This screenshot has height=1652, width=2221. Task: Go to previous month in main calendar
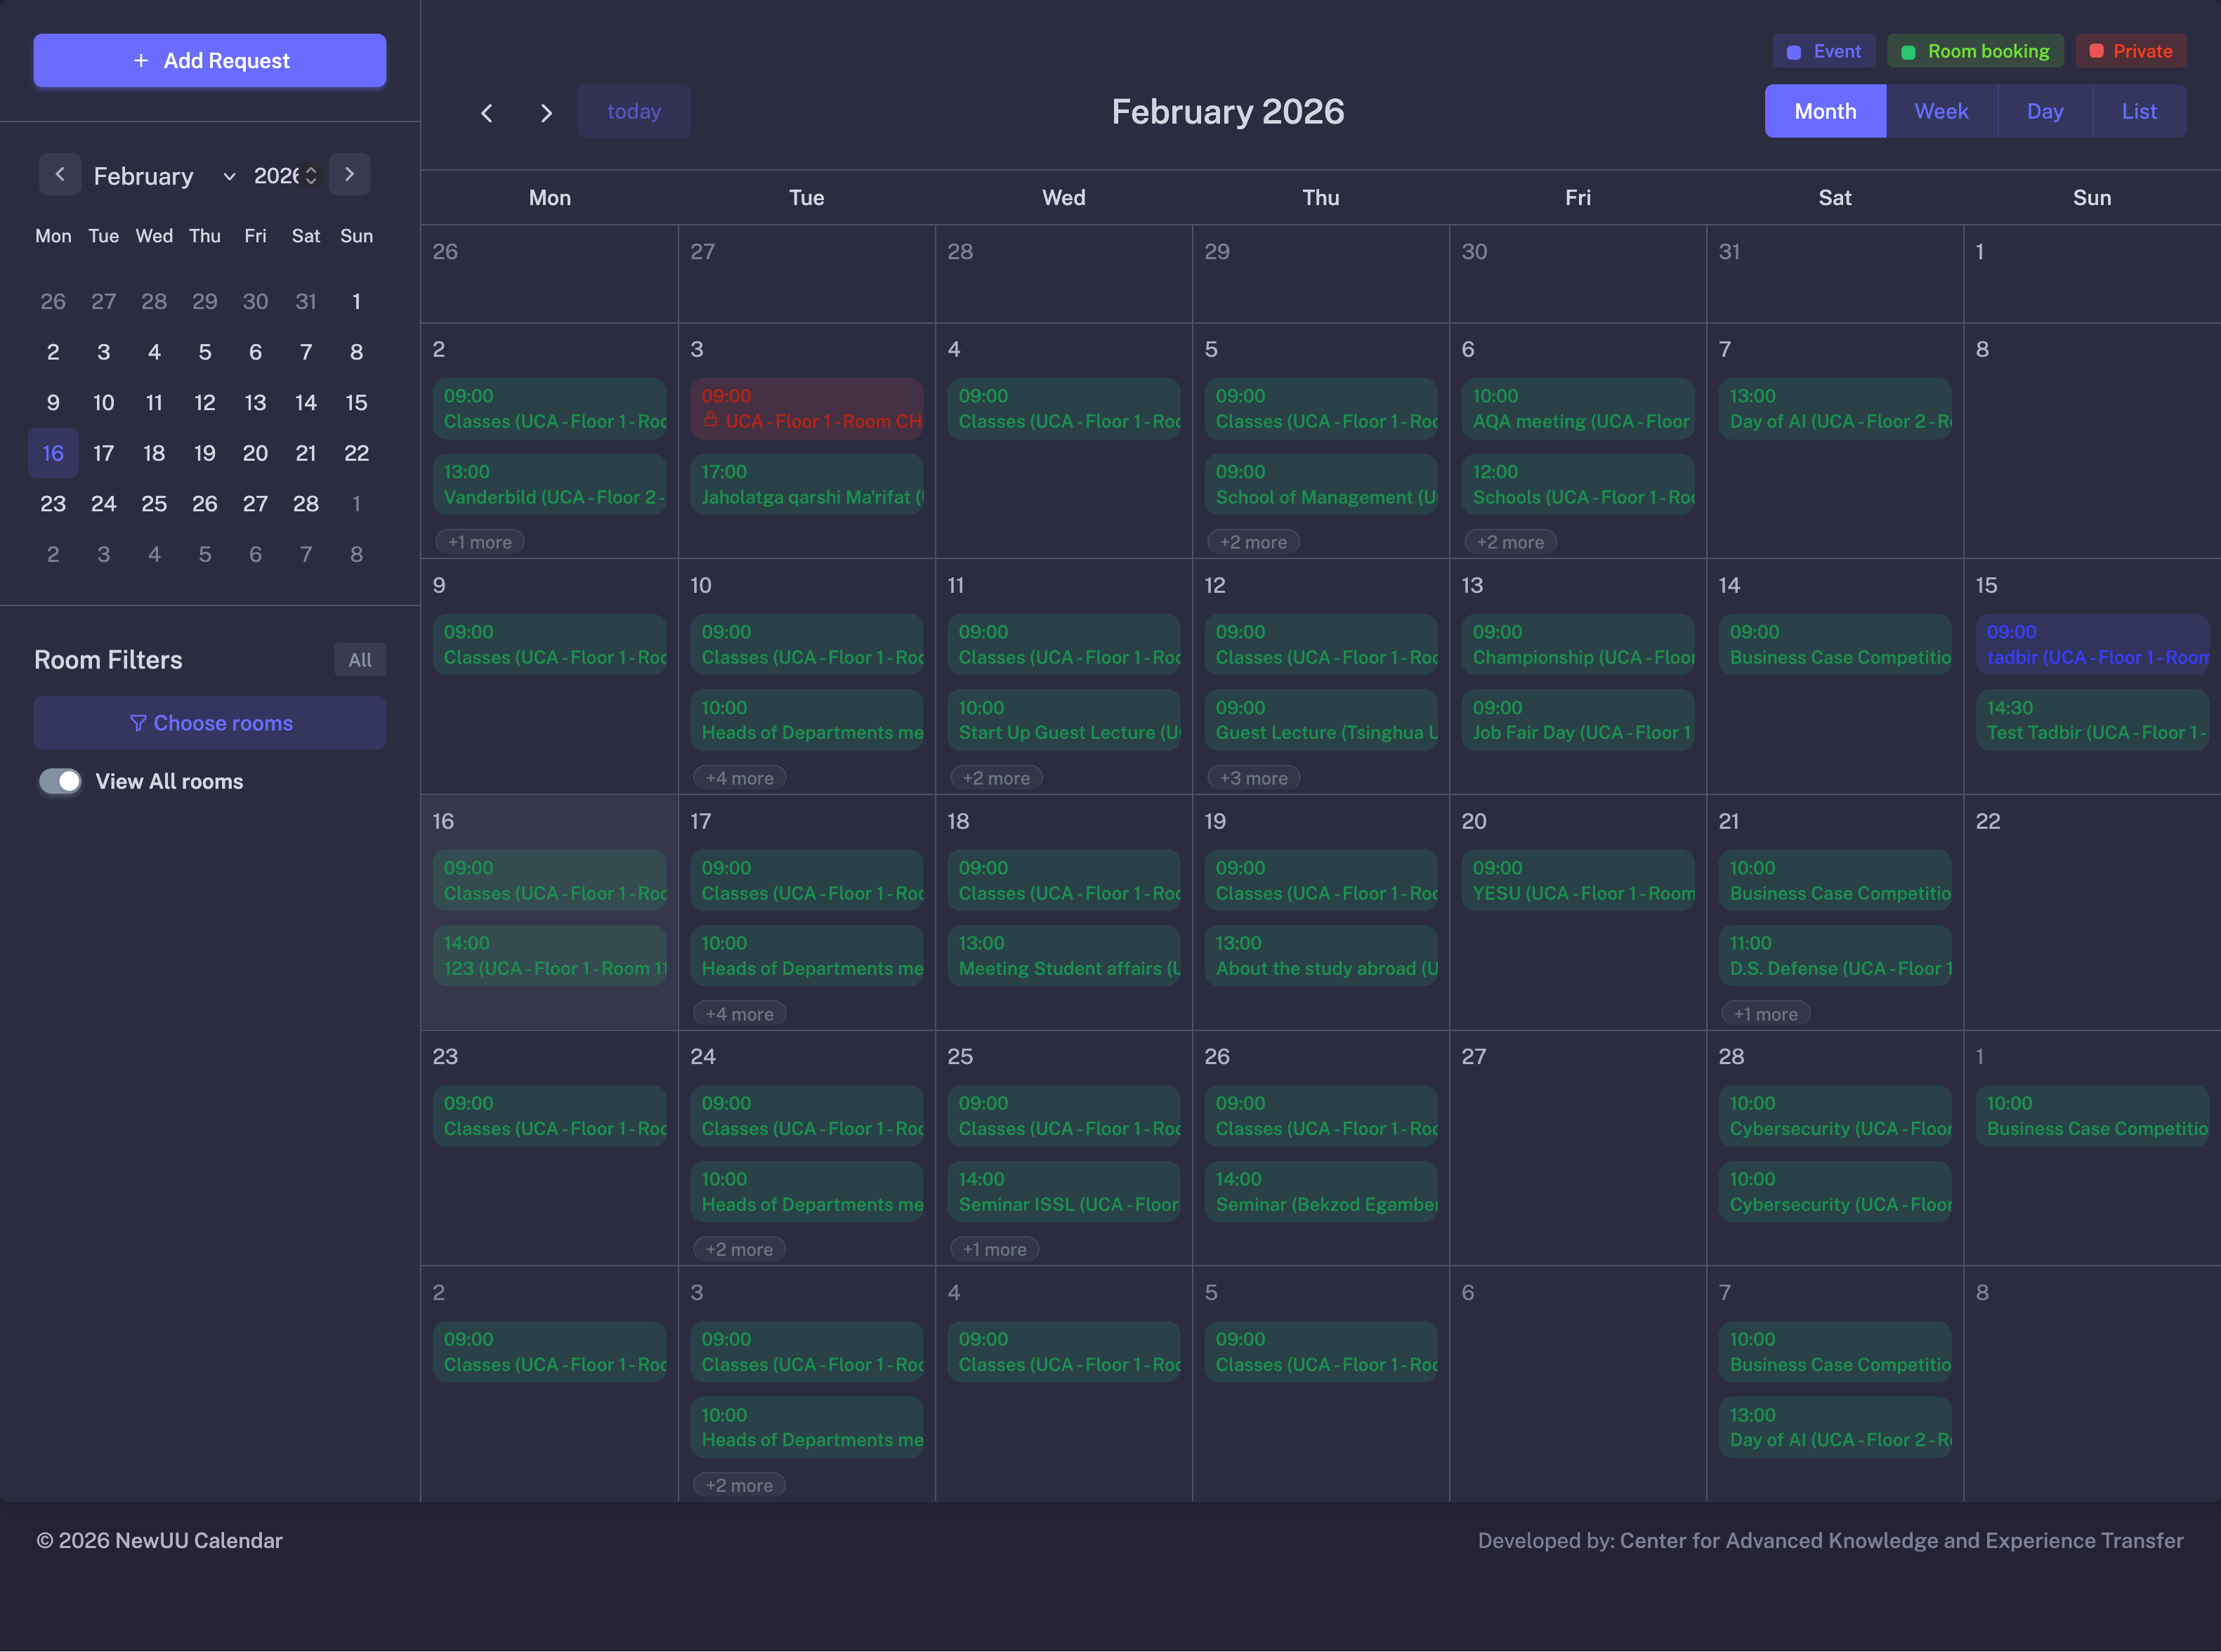(x=487, y=112)
